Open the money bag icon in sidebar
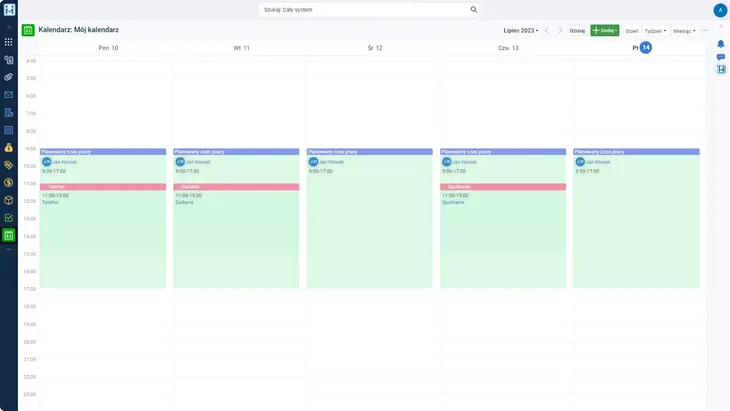 pos(9,147)
